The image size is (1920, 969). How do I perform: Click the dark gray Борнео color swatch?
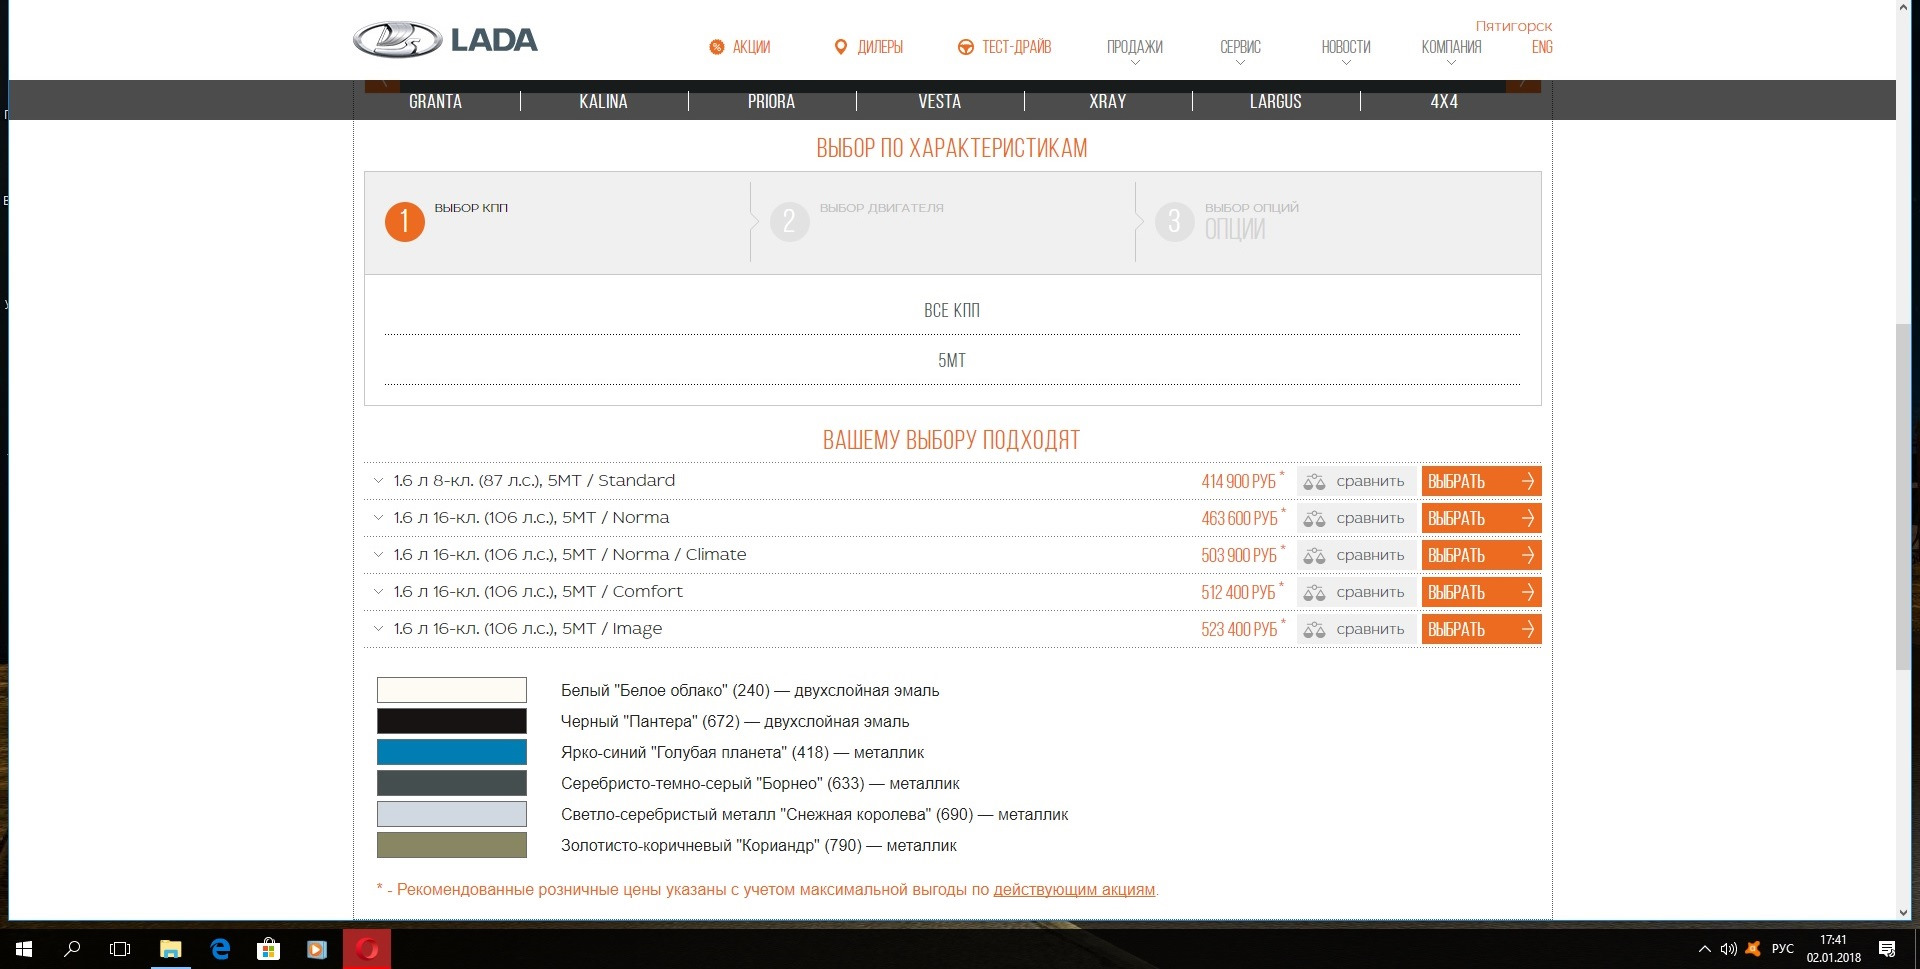click(452, 783)
